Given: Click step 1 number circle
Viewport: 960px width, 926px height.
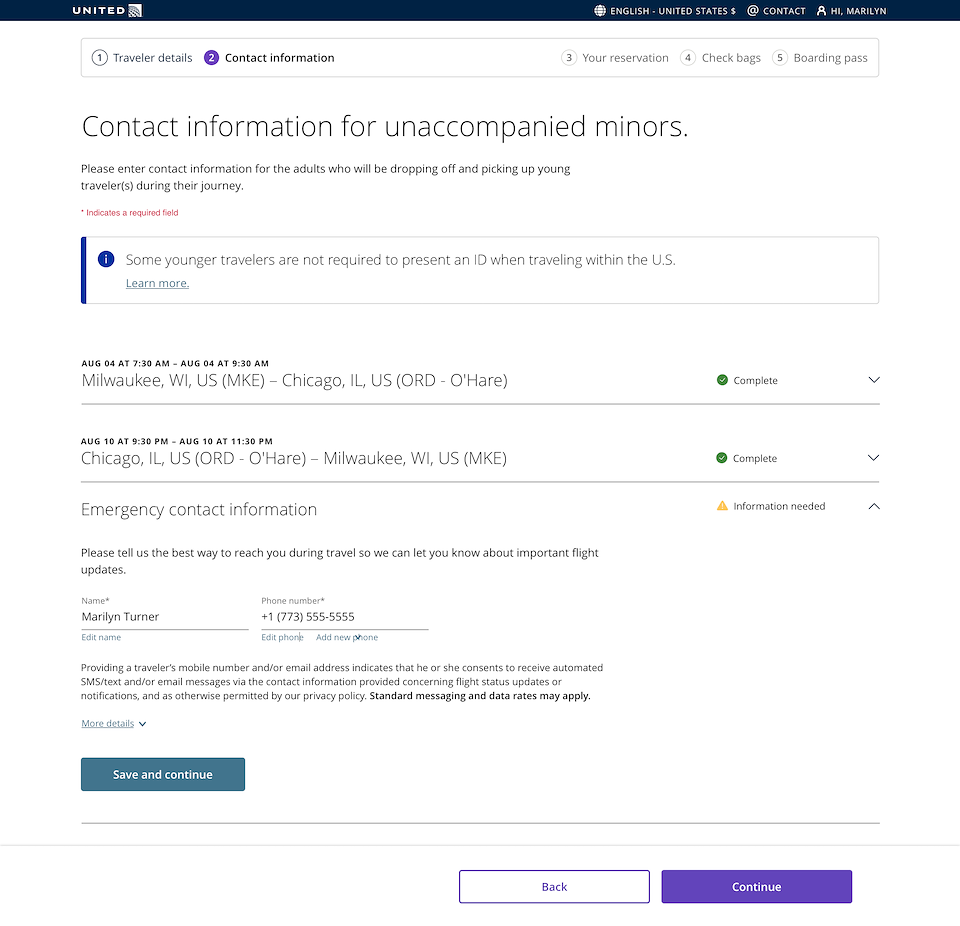Looking at the screenshot, I should click(x=99, y=58).
